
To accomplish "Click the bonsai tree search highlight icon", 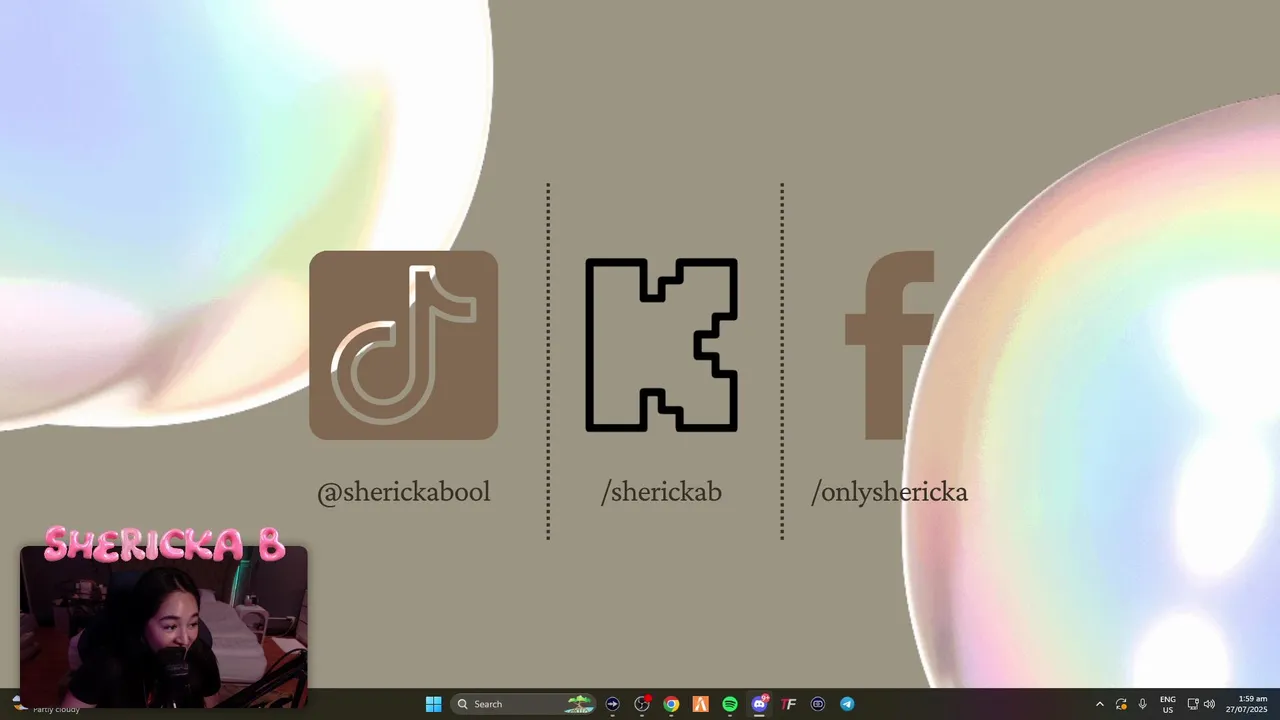I will (x=579, y=704).
